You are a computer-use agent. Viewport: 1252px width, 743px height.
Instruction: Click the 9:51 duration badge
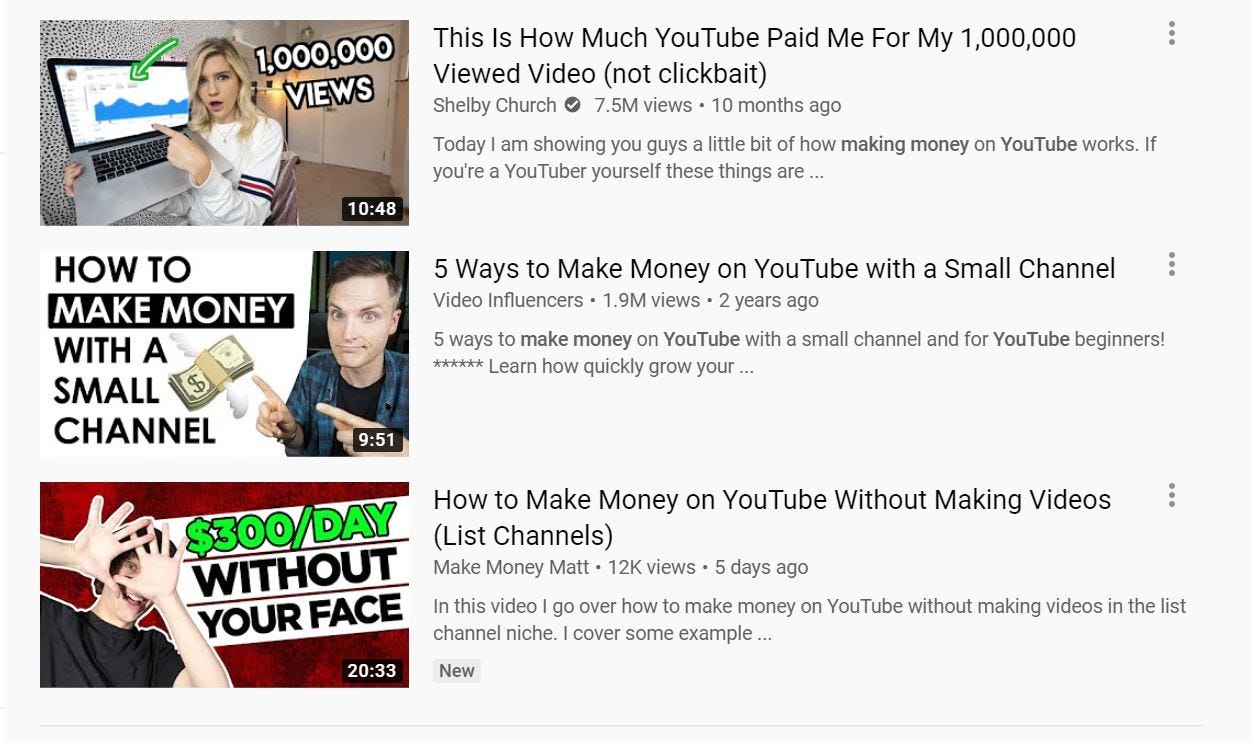tap(376, 440)
